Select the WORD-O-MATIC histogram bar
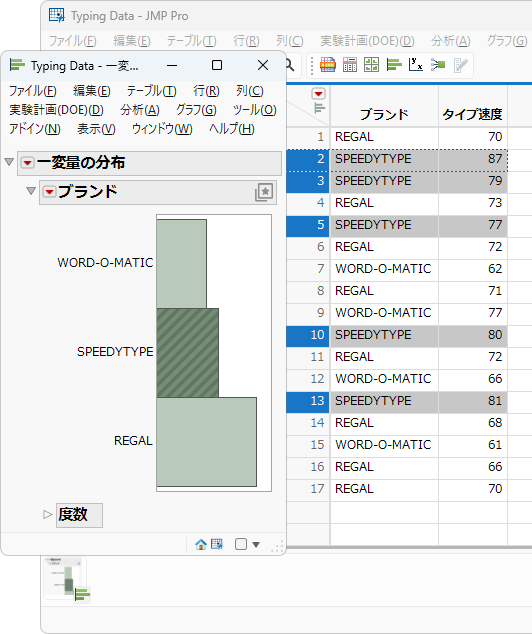This screenshot has height=634, width=532. point(182,264)
